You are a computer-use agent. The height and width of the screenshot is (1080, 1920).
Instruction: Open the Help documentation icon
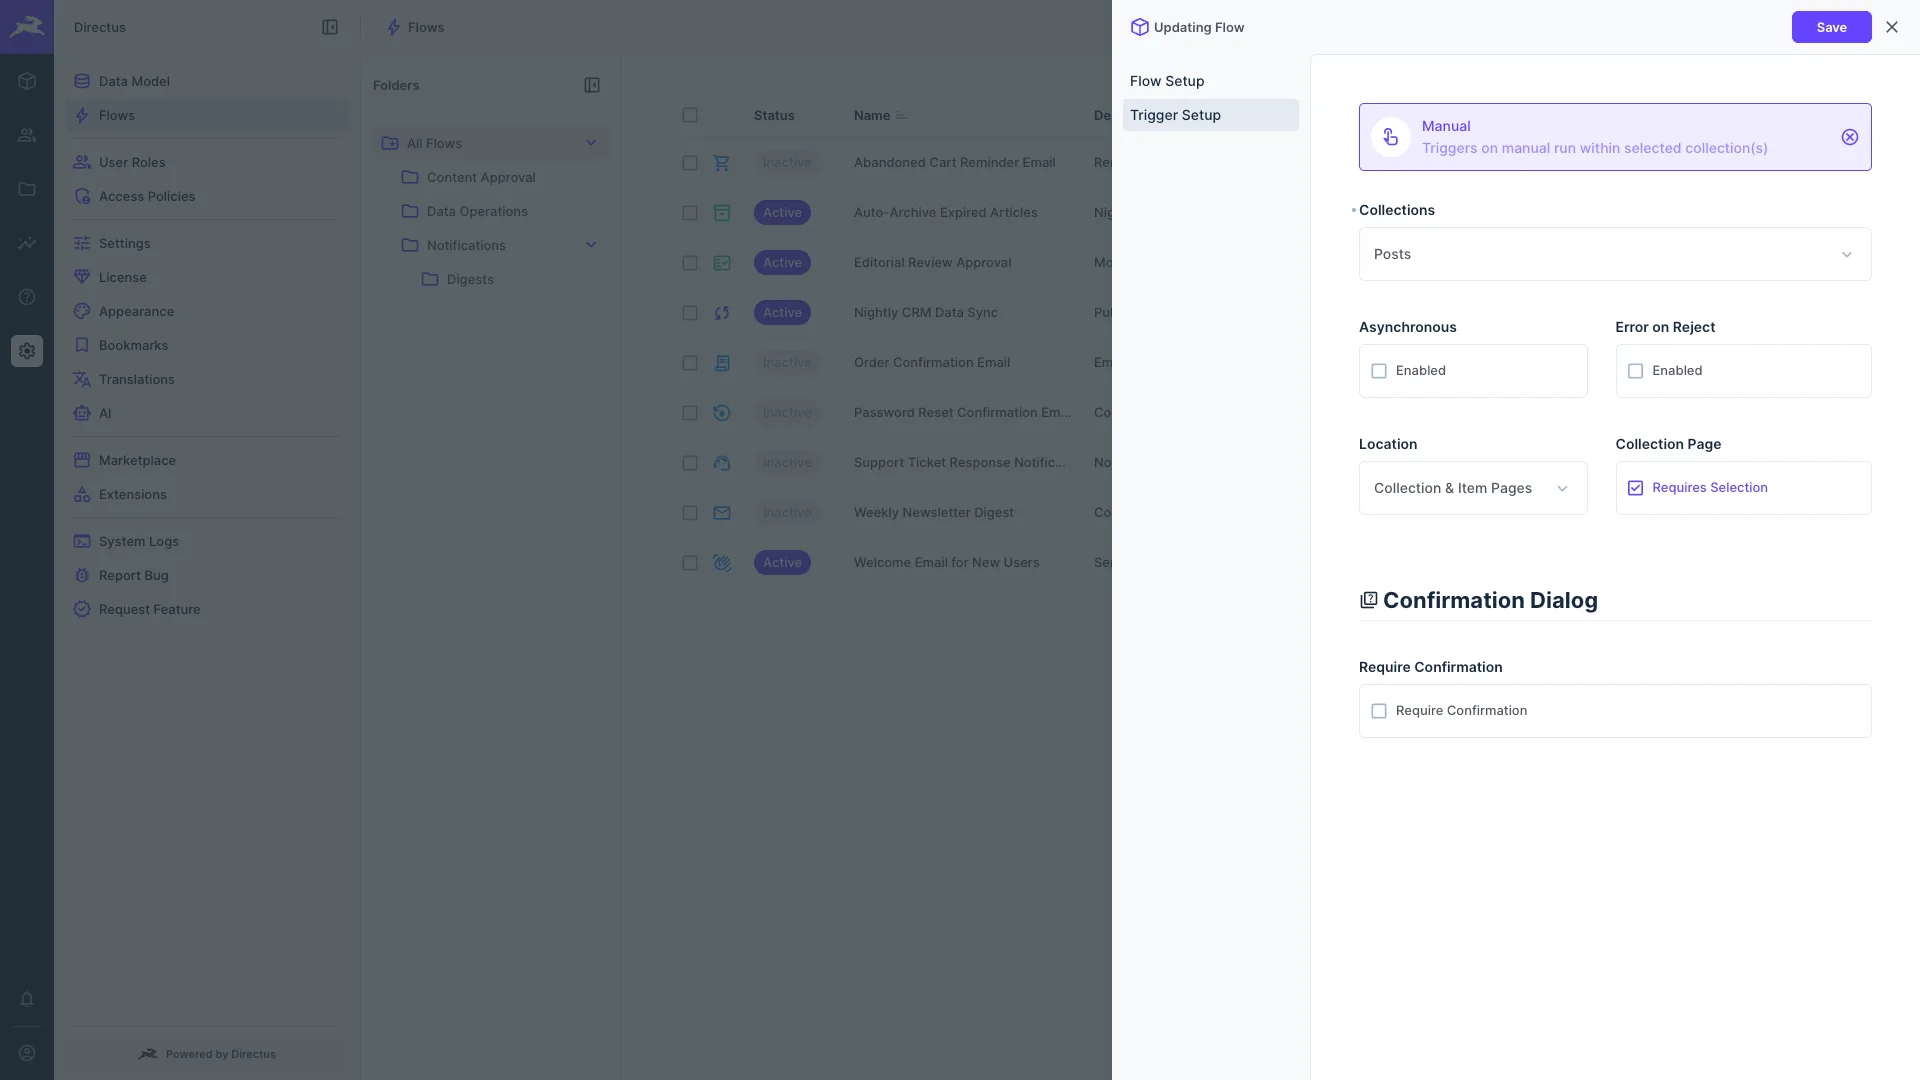click(x=27, y=297)
